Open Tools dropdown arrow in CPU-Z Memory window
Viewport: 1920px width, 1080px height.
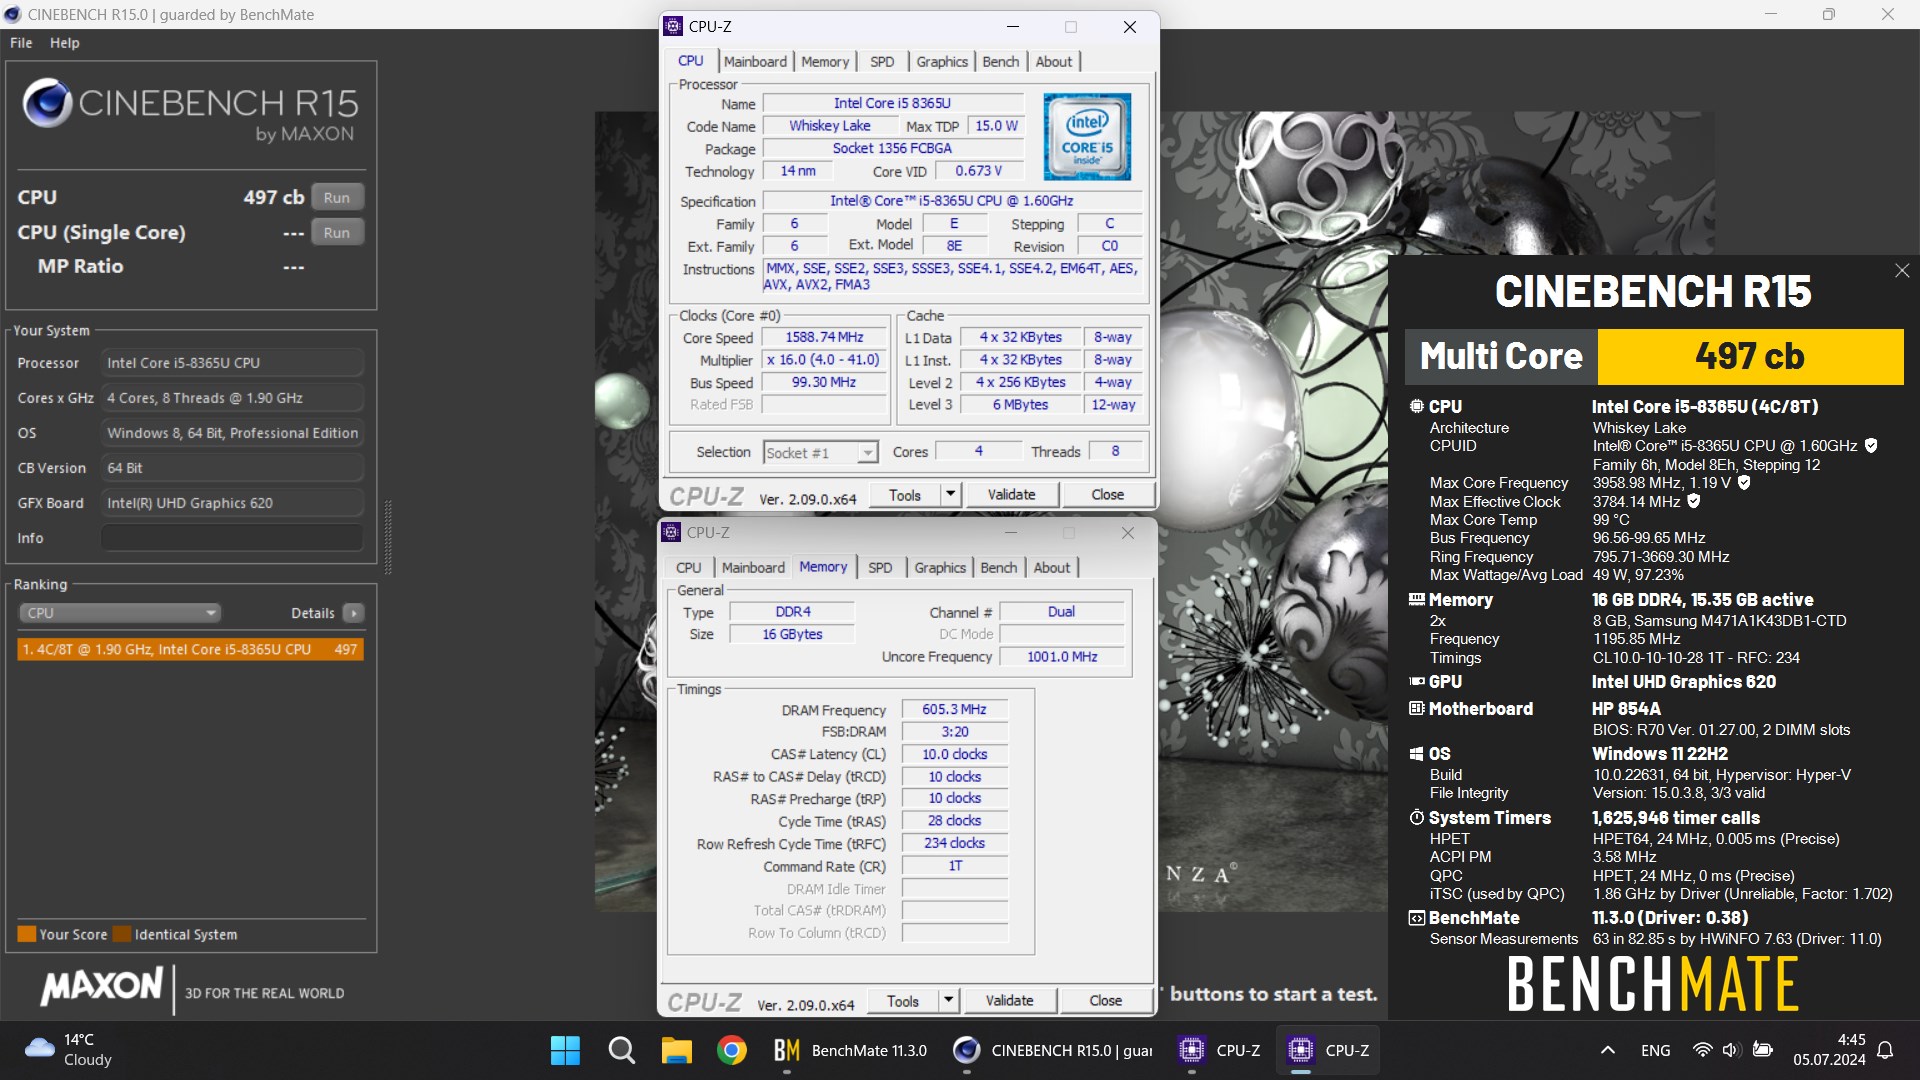tap(948, 1000)
